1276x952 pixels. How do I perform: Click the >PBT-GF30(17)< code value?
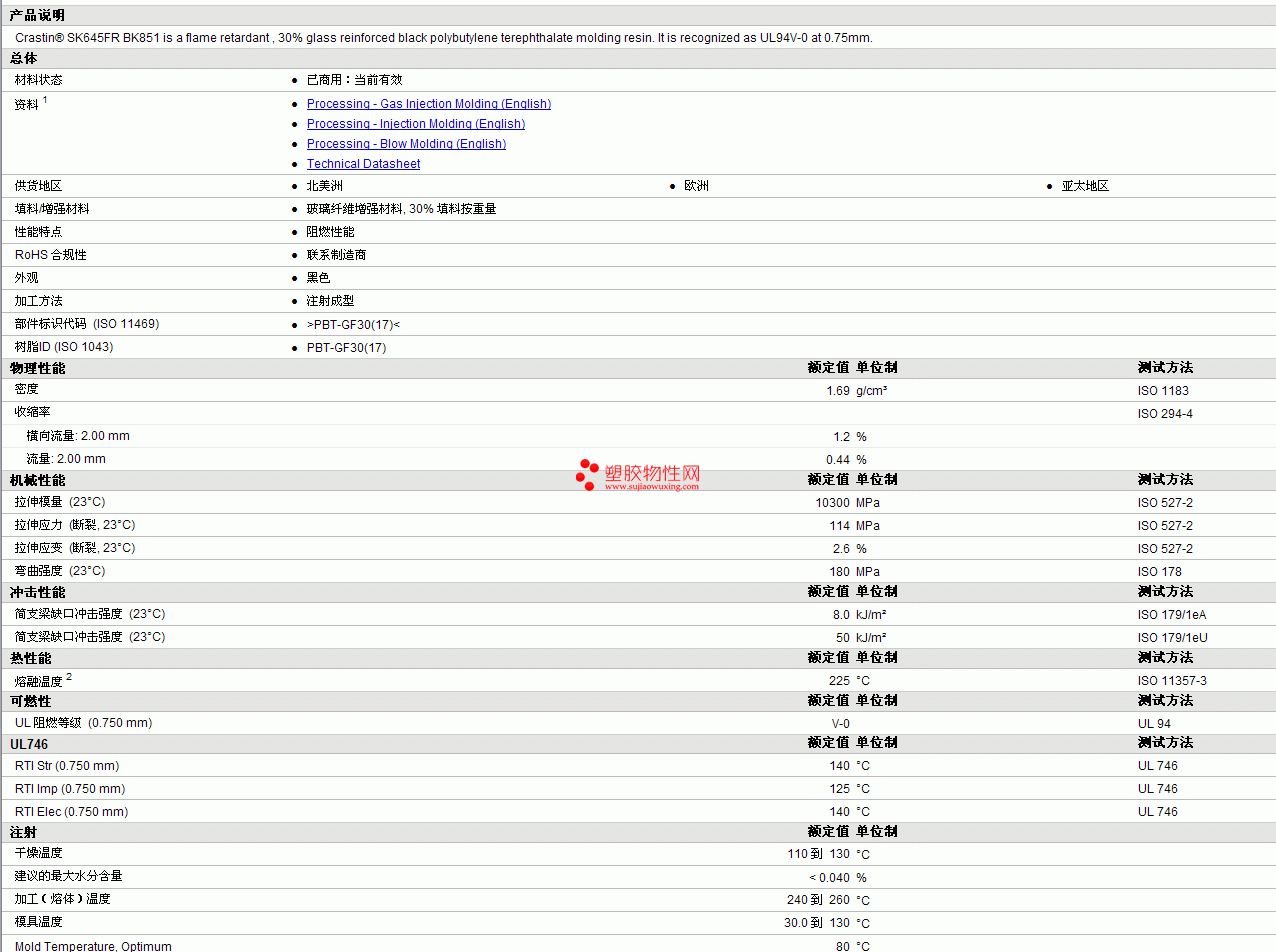[x=353, y=325]
